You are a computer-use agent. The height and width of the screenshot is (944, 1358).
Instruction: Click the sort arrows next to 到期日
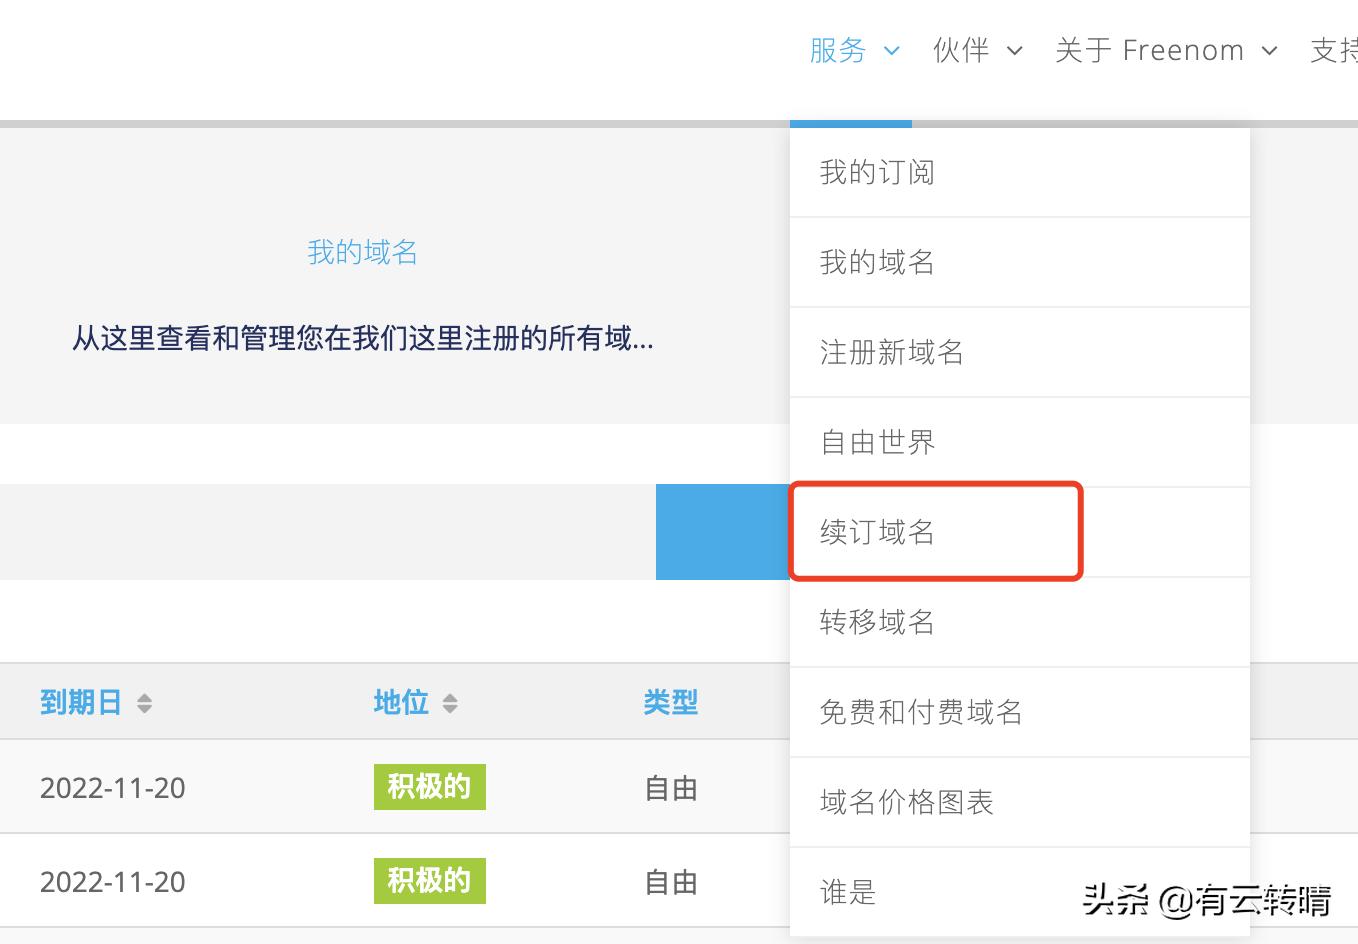(144, 702)
